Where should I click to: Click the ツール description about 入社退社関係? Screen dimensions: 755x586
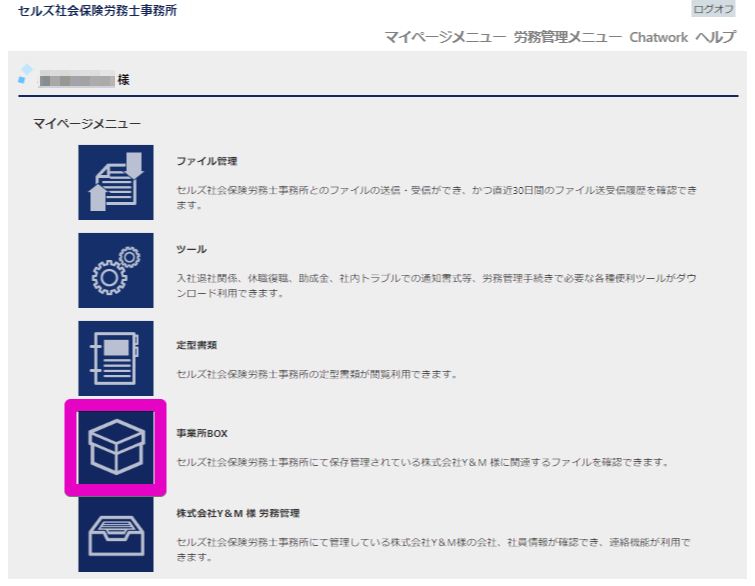[x=436, y=286]
